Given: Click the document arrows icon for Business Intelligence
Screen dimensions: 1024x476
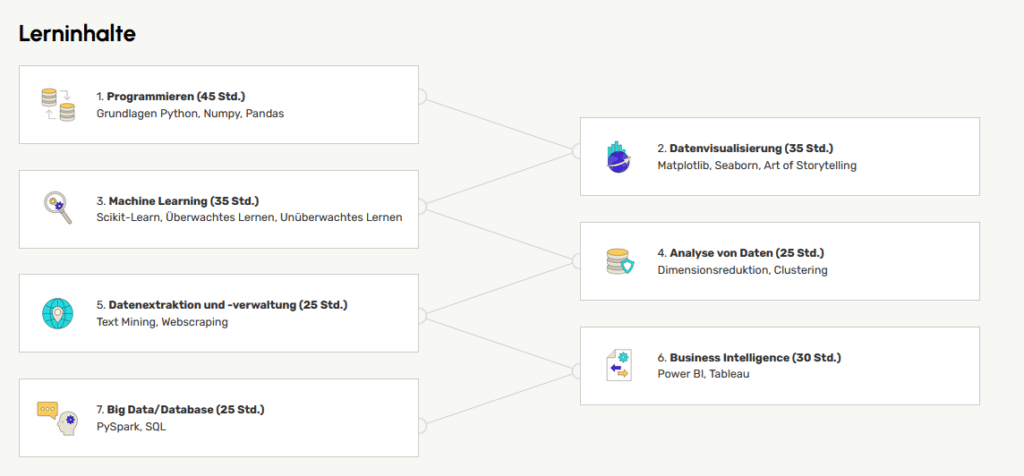Looking at the screenshot, I should point(619,365).
